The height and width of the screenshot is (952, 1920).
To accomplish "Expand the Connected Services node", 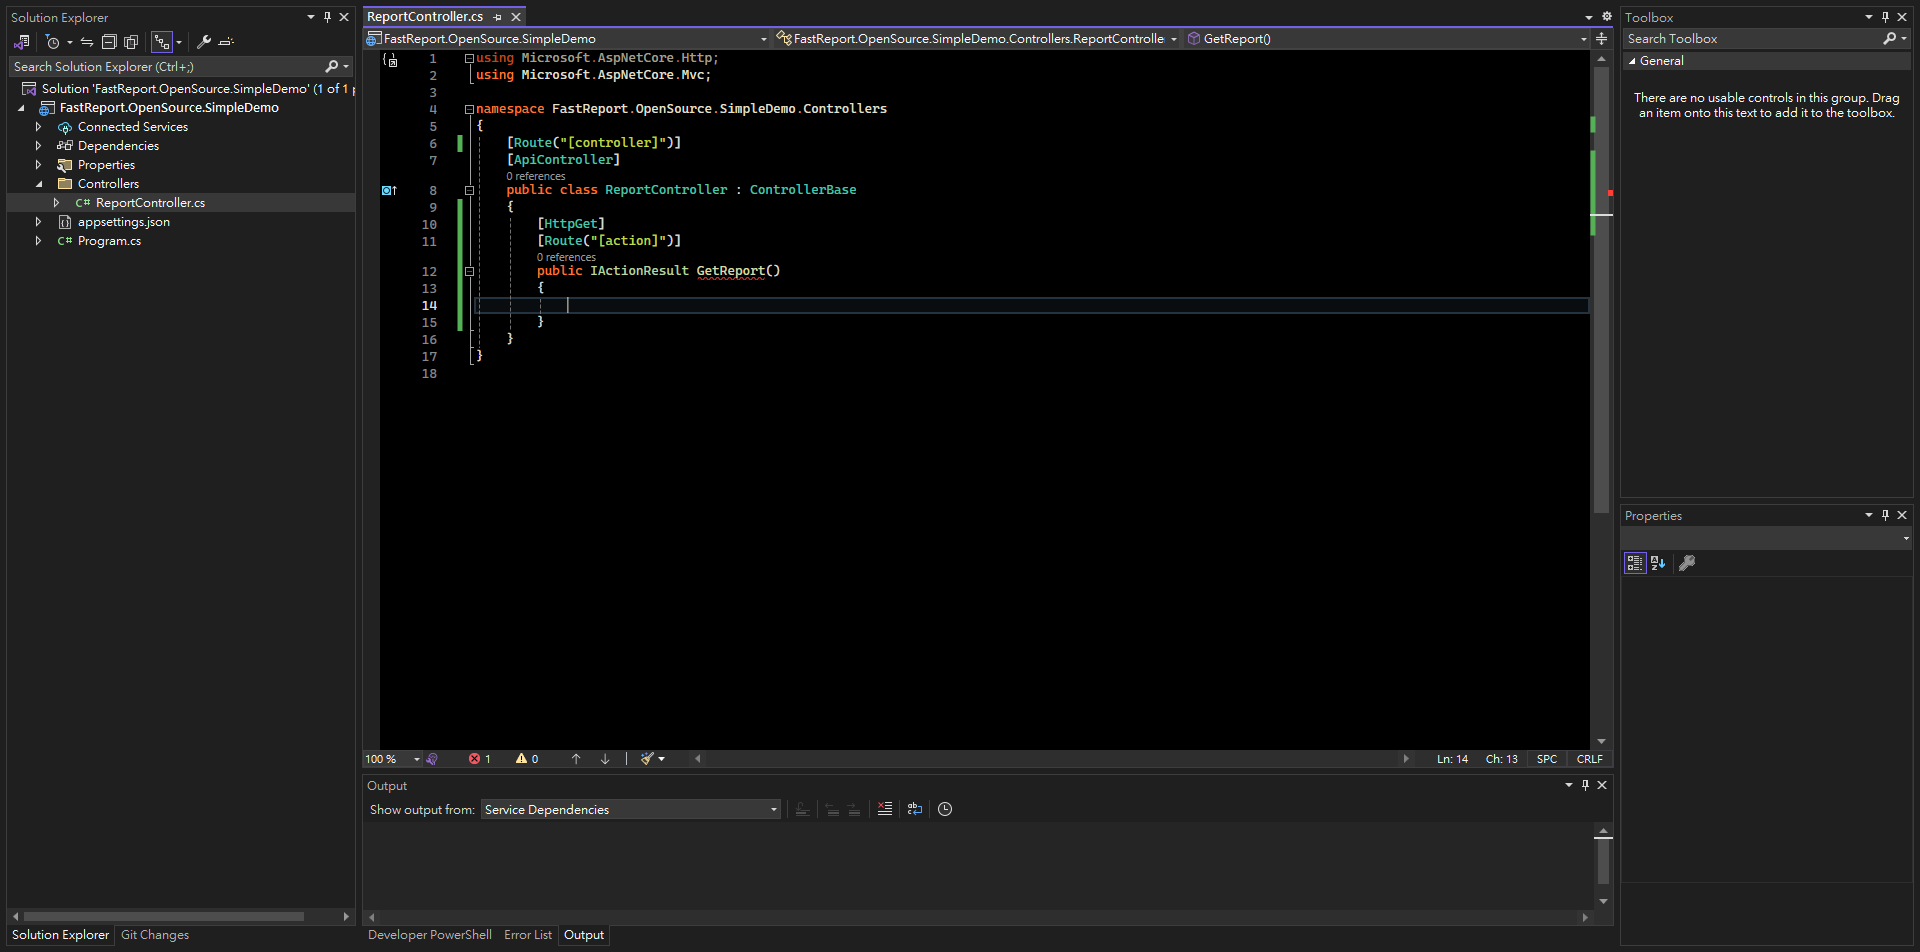I will click(38, 127).
